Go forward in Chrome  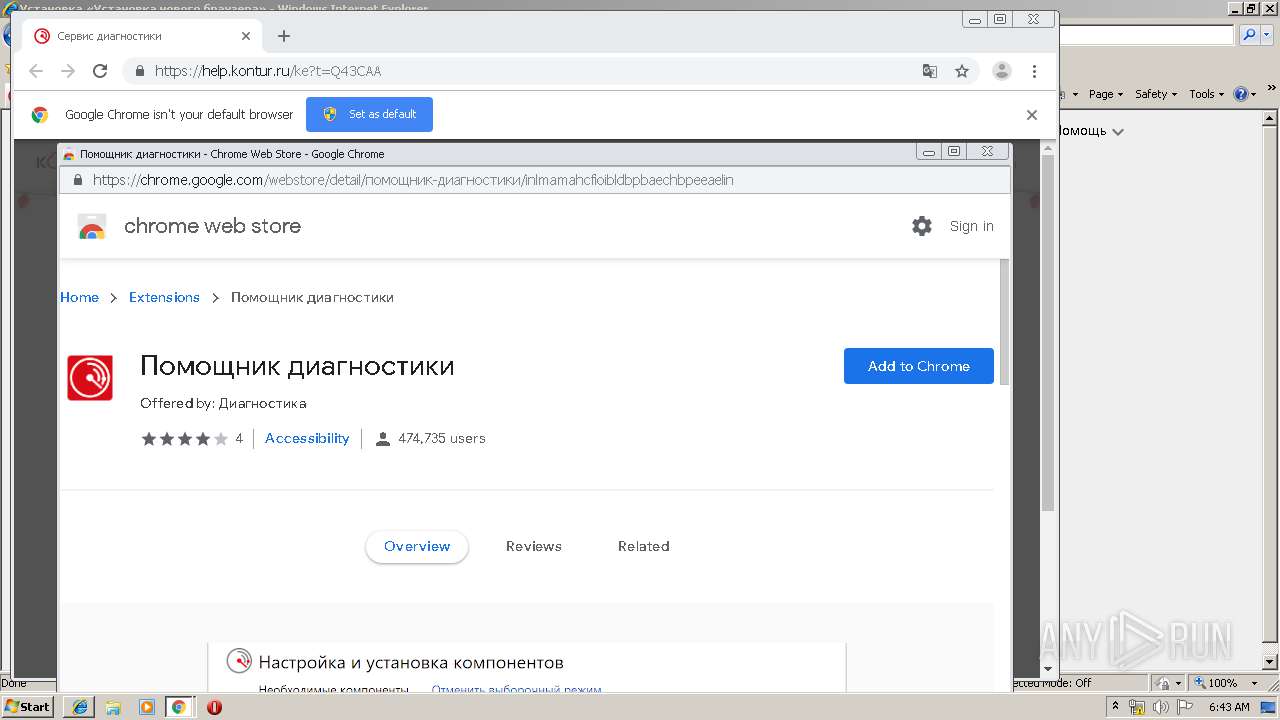[x=68, y=71]
